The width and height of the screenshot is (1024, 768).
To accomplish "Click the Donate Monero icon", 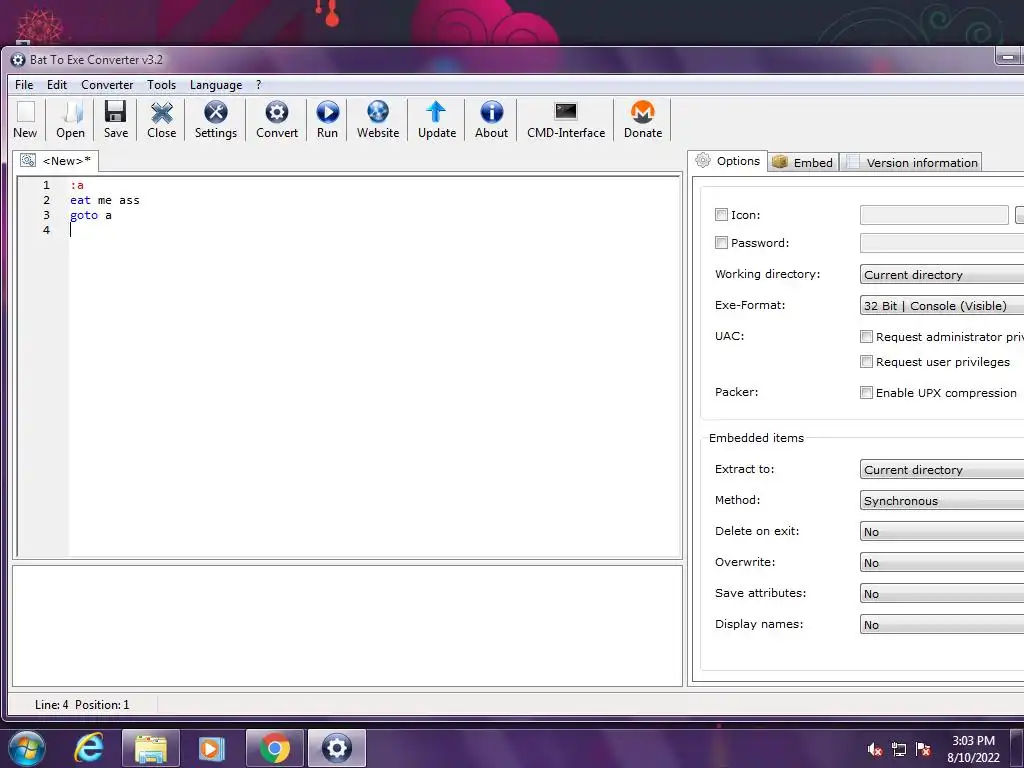I will point(643,120).
